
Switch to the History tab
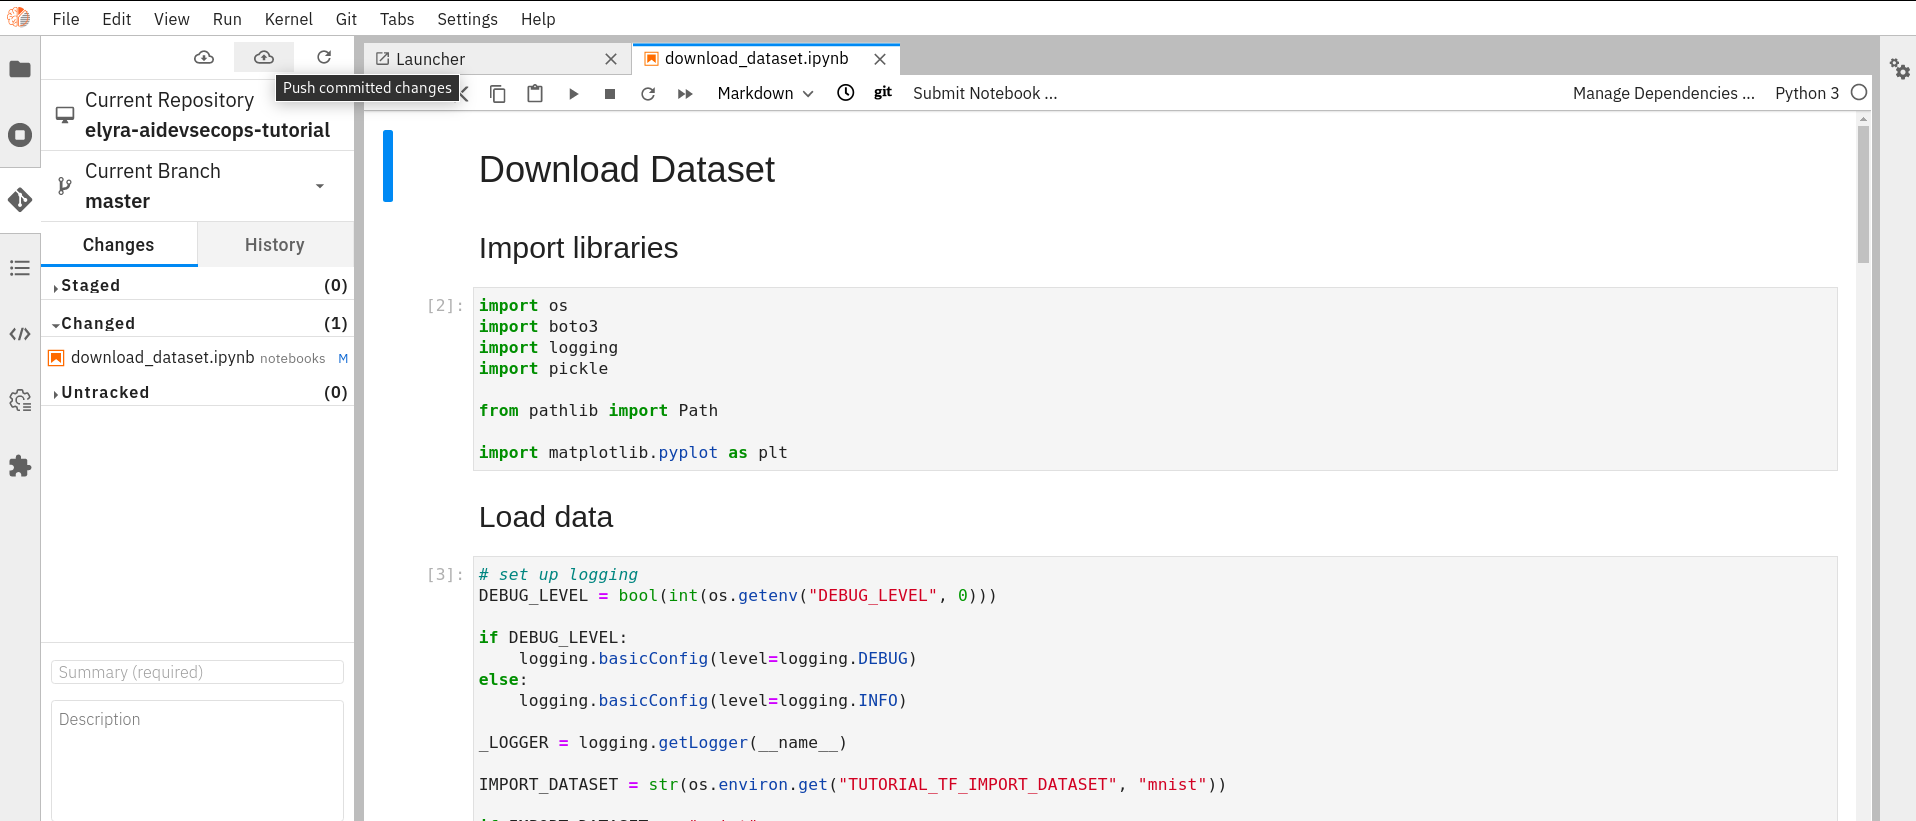coord(275,245)
